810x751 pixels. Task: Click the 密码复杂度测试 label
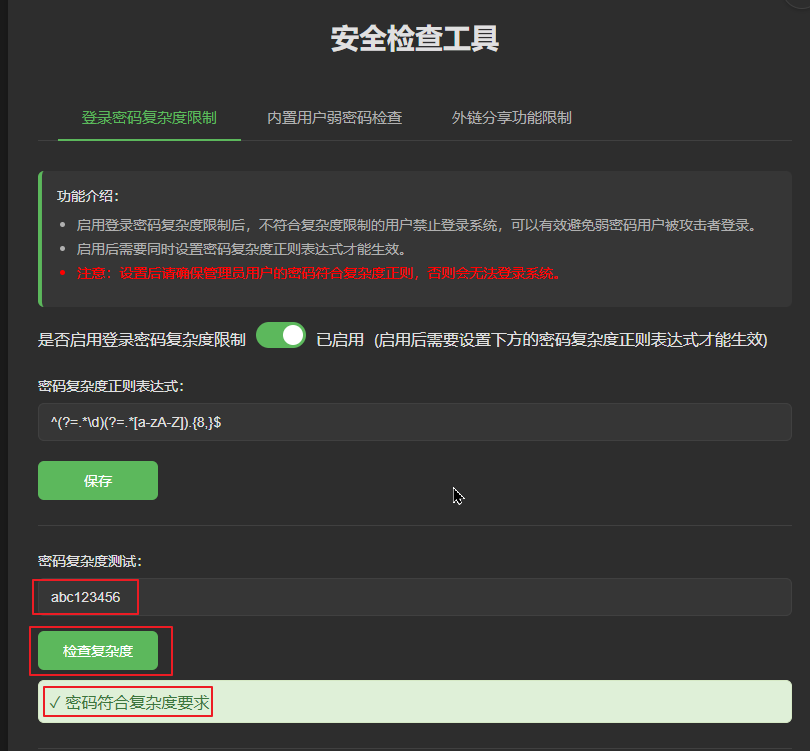click(x=90, y=561)
